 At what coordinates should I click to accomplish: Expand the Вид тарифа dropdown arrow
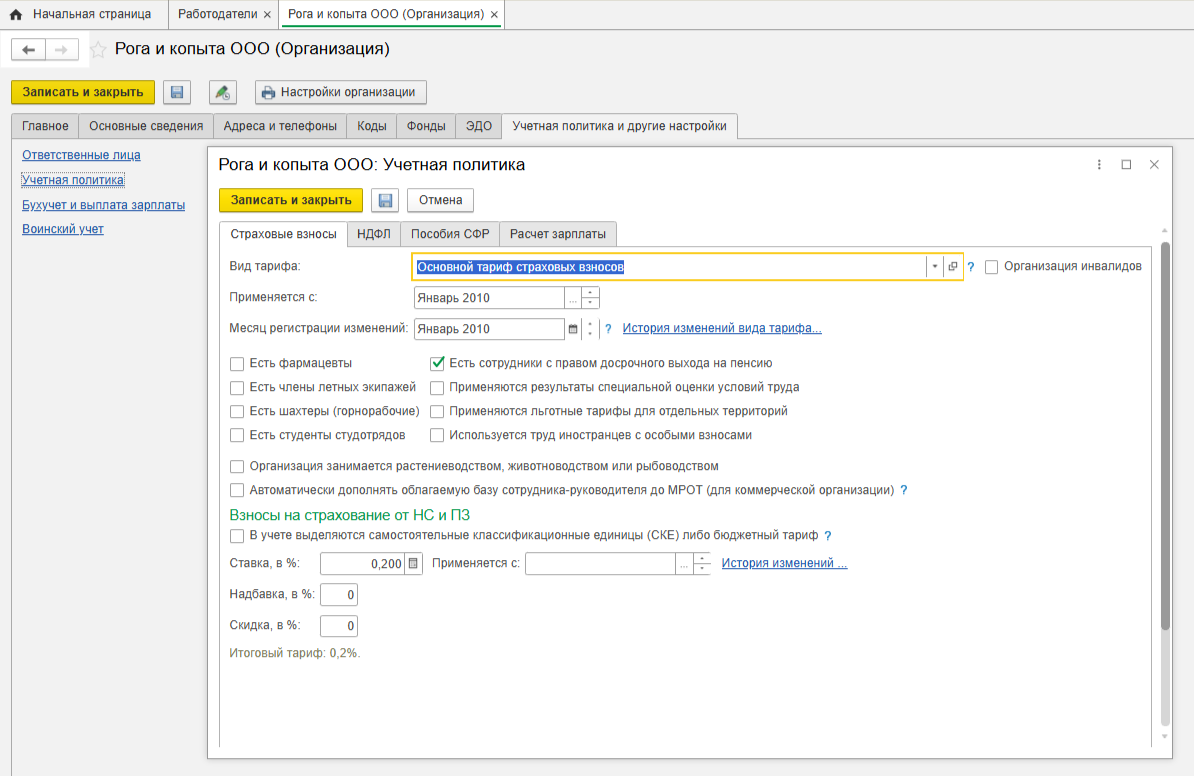click(x=935, y=267)
